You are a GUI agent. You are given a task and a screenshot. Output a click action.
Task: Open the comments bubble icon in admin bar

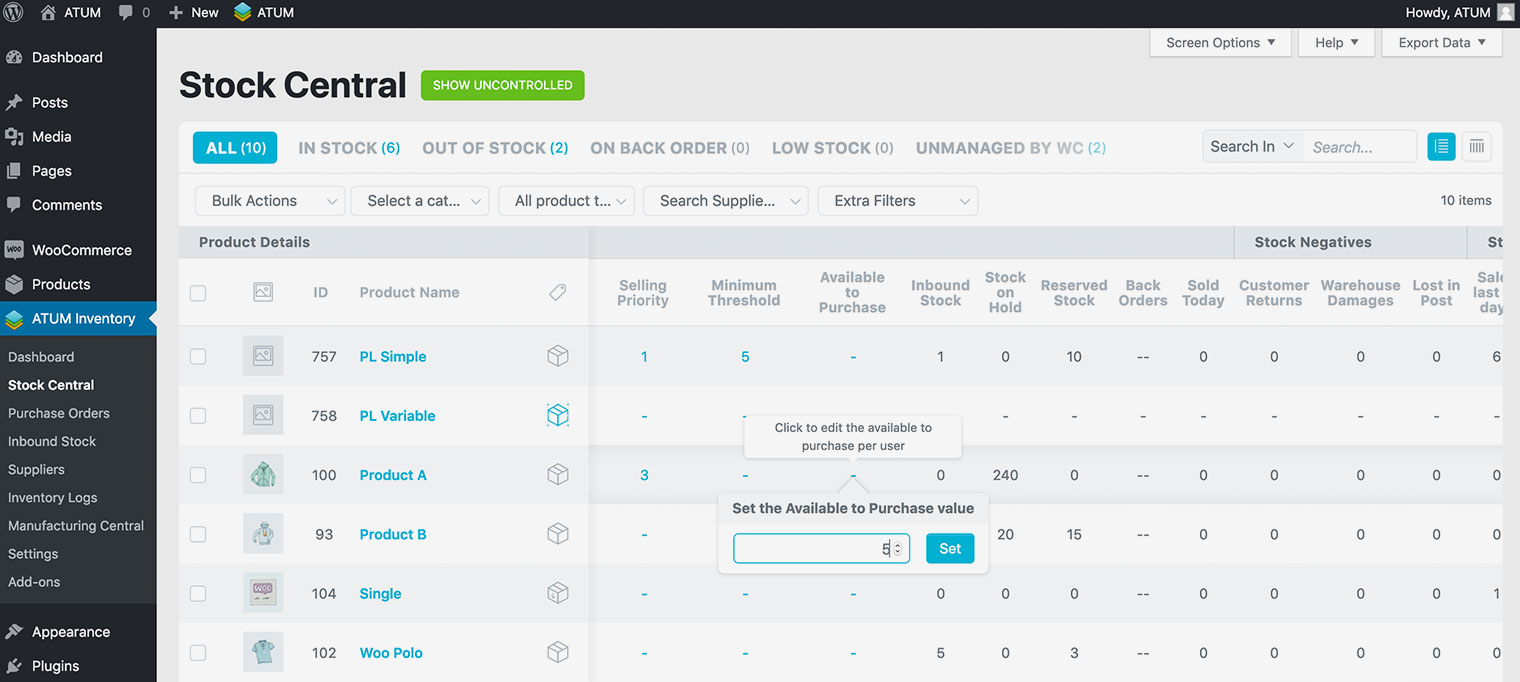(x=126, y=13)
